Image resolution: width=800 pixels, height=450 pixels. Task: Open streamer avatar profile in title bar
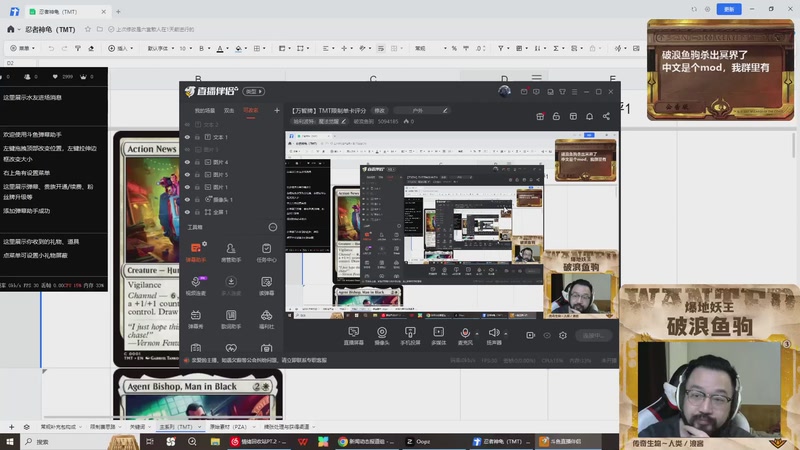[x=504, y=91]
